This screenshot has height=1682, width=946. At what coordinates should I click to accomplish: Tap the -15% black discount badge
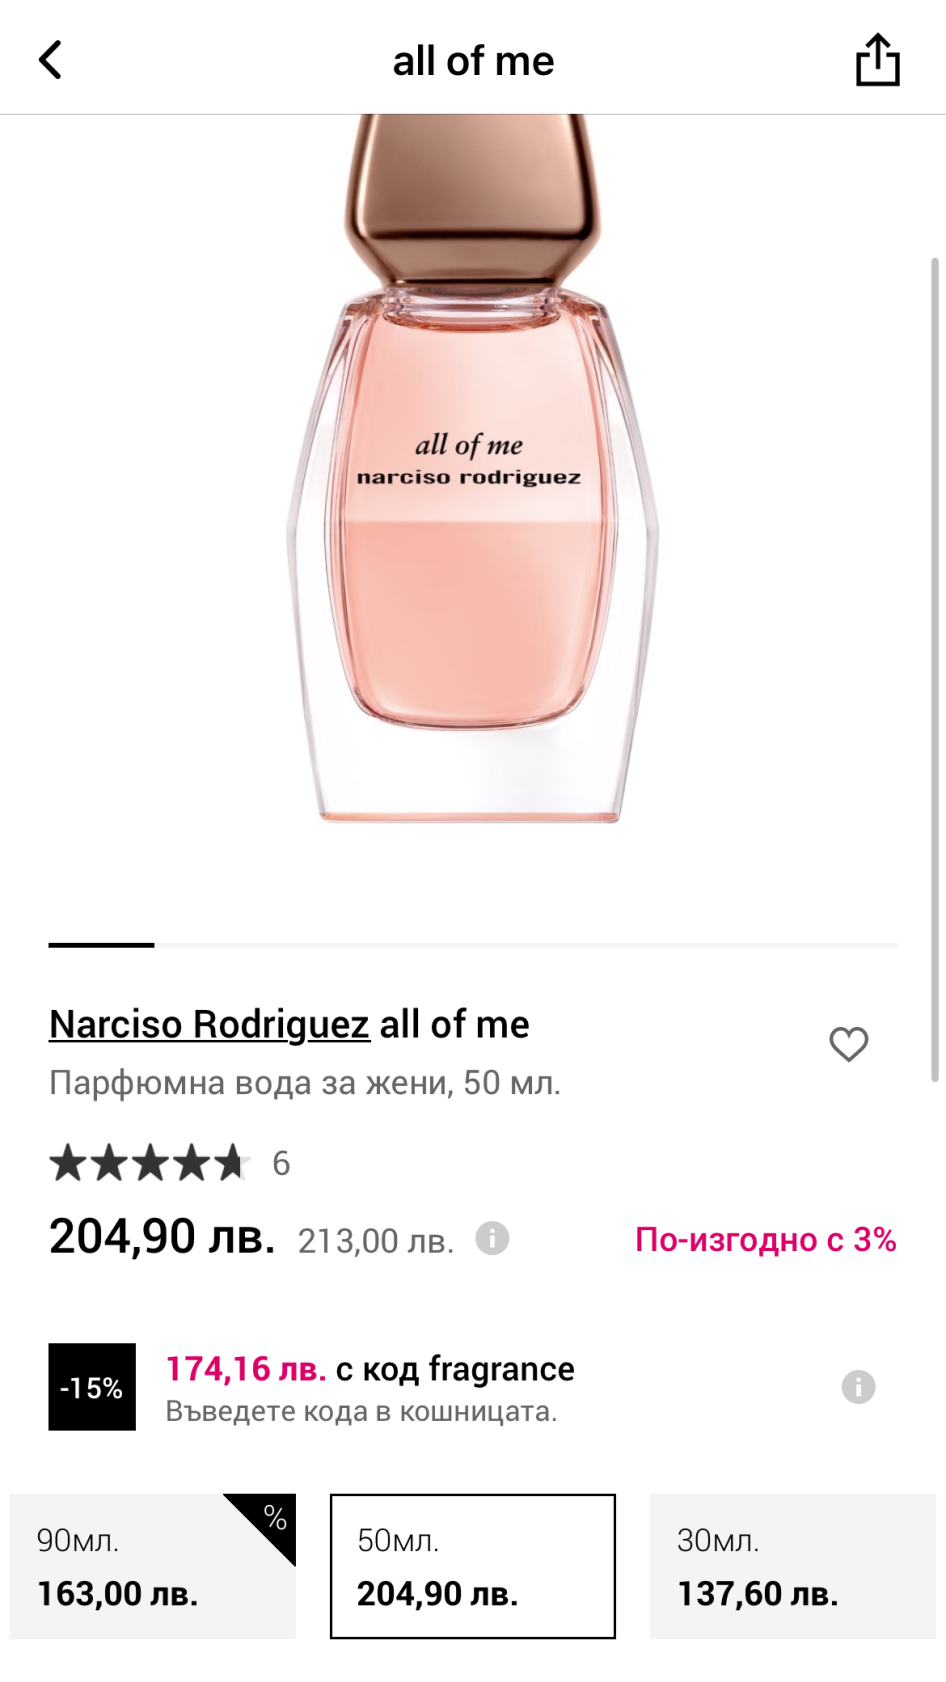coord(92,1387)
